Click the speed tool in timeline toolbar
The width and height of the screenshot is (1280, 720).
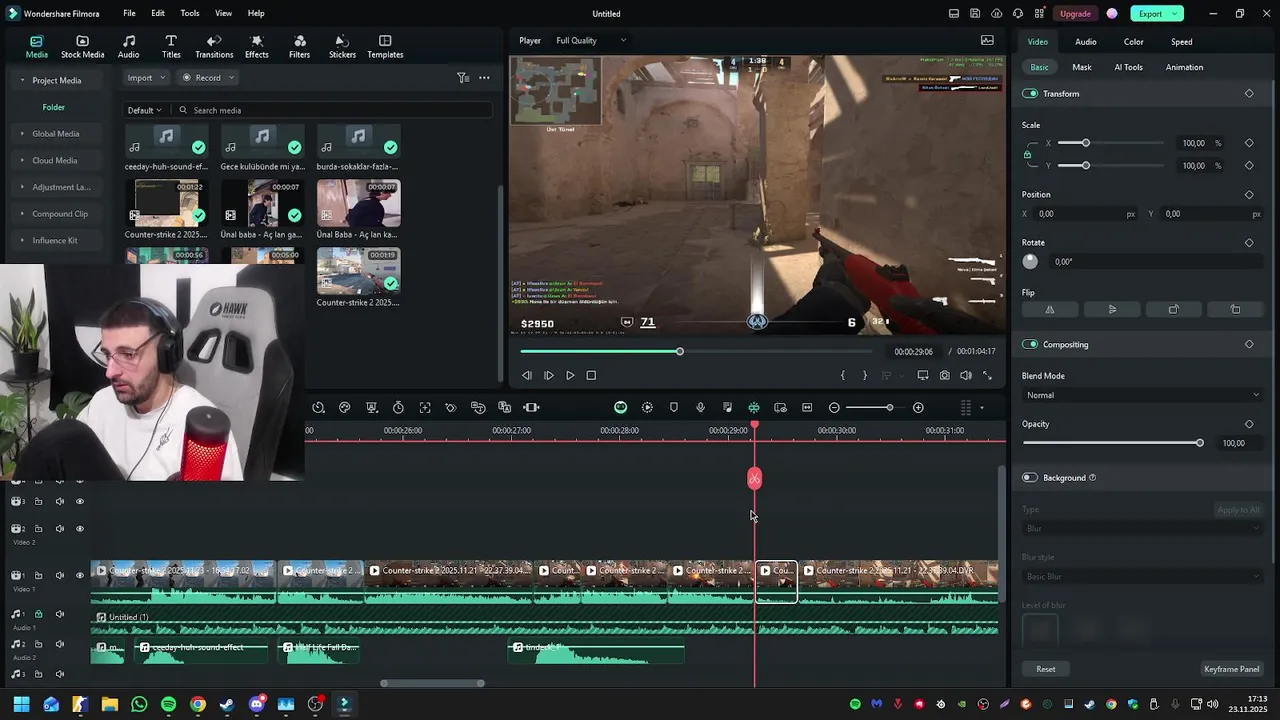318,407
